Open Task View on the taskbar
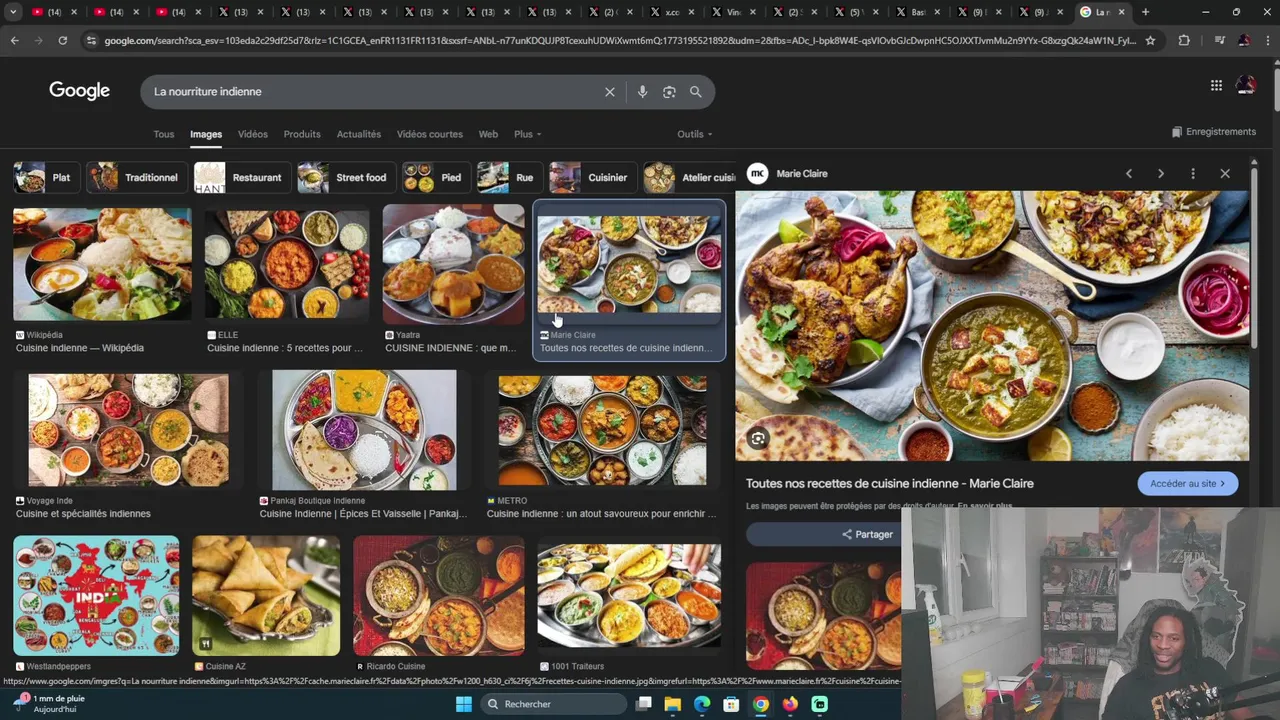Image resolution: width=1280 pixels, height=720 pixels. pos(644,704)
